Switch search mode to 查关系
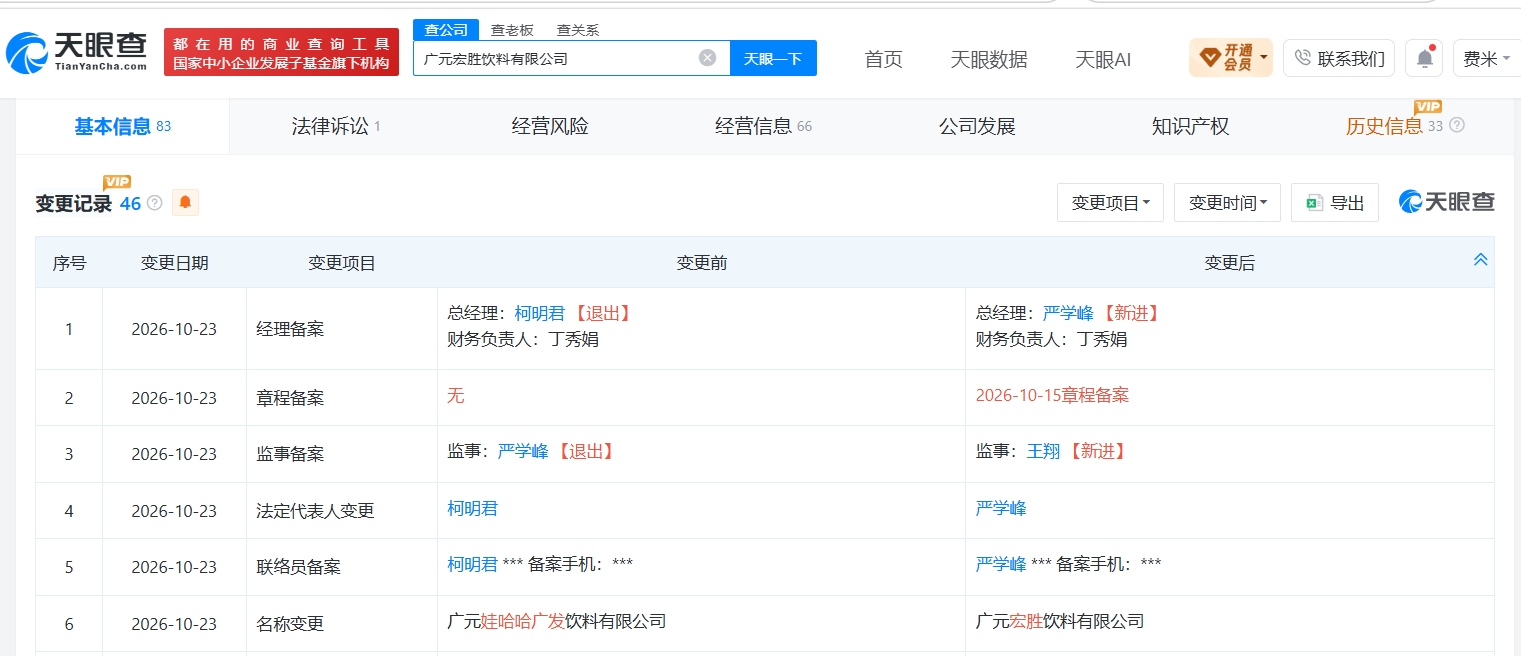Viewport: 1521px width, 656px height. point(578,30)
